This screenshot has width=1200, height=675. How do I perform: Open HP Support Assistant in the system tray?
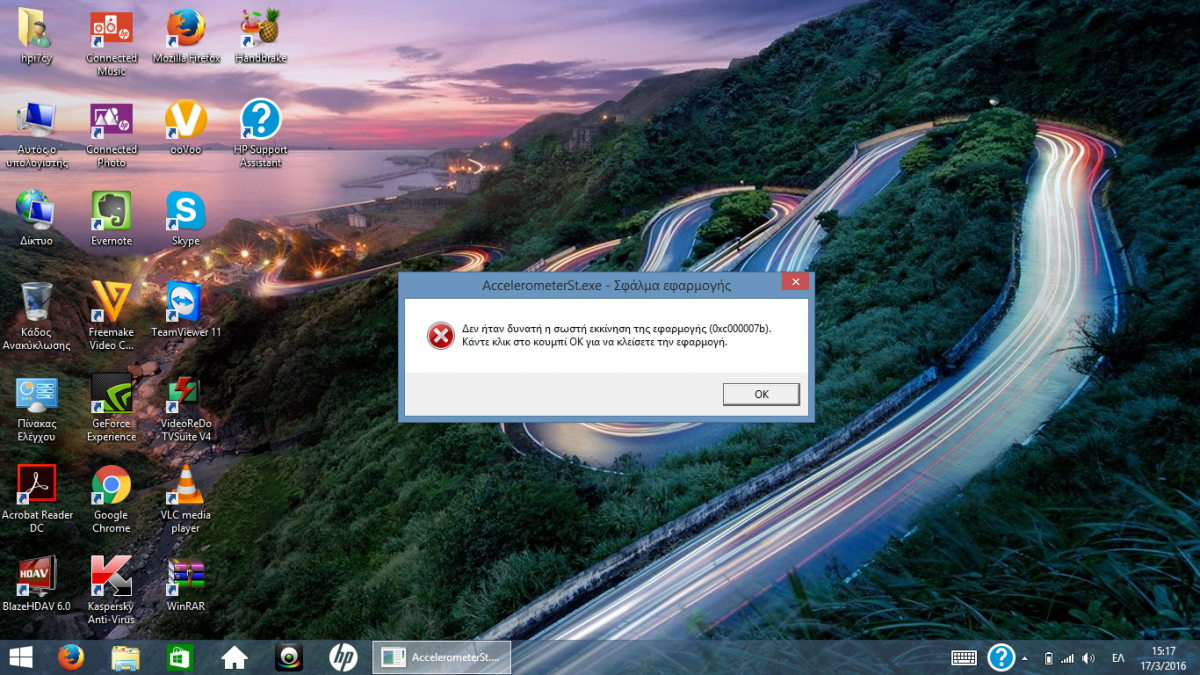(1001, 657)
